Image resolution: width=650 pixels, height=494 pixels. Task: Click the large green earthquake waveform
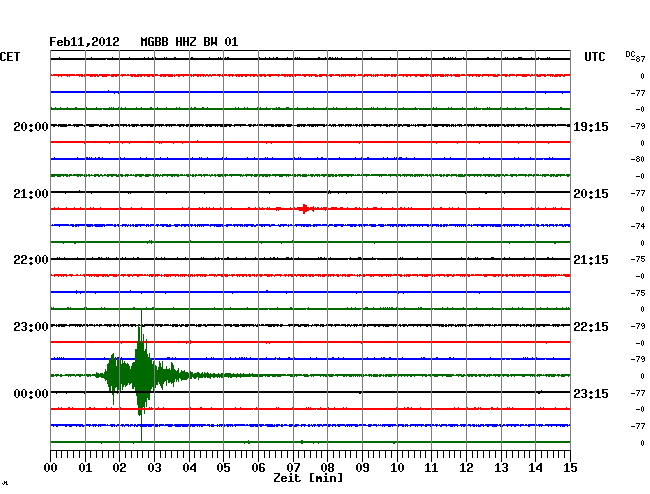(x=142, y=375)
